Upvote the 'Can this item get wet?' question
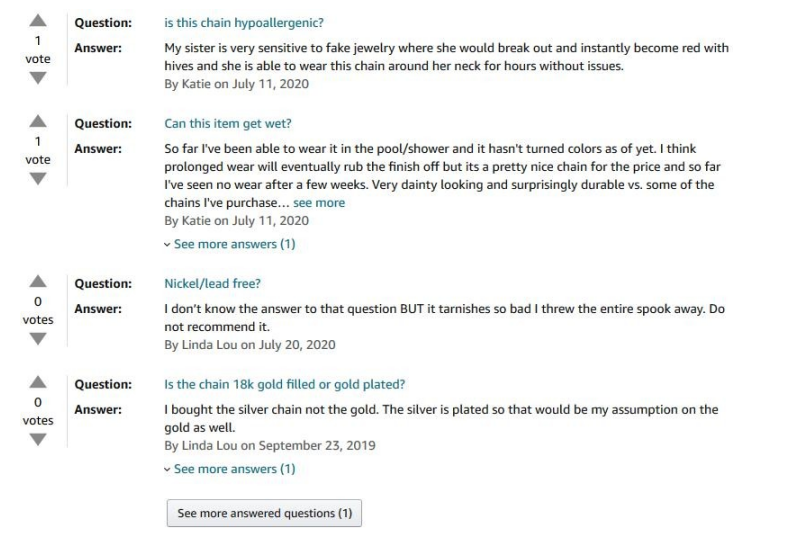 tap(38, 122)
